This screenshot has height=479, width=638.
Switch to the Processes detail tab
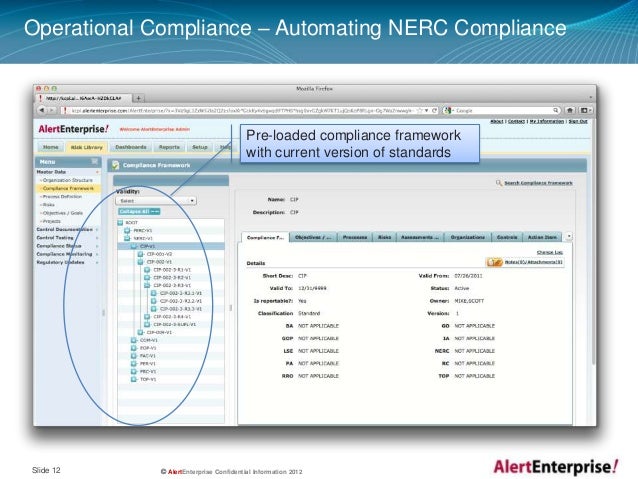(x=355, y=237)
